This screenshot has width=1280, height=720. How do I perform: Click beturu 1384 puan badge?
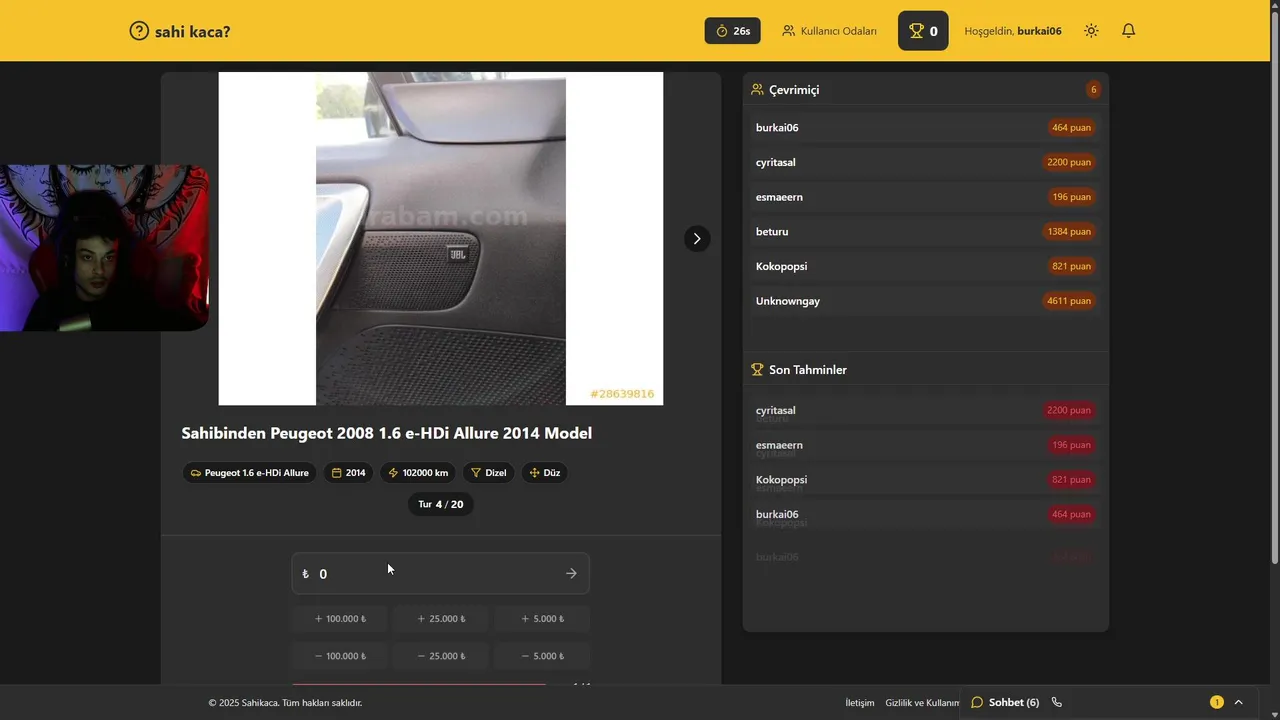click(1069, 232)
